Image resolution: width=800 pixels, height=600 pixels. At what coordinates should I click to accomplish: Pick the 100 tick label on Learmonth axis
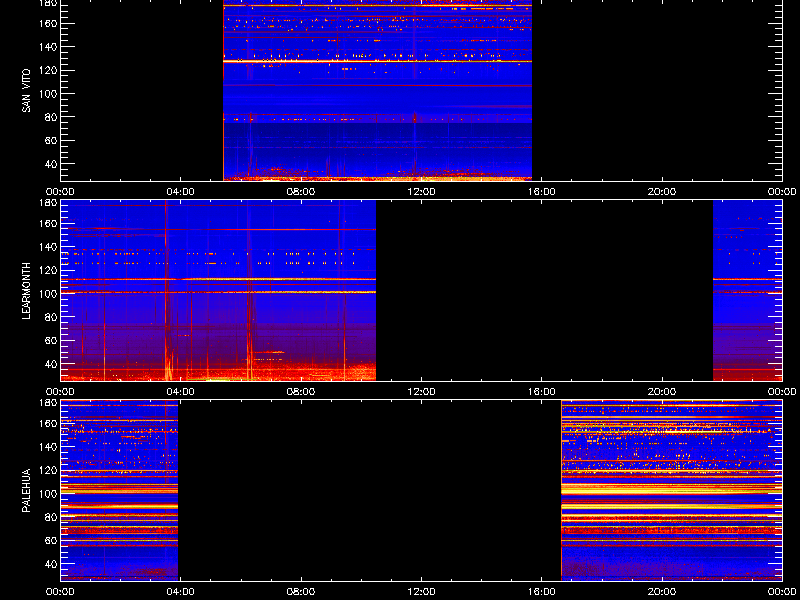pos(49,294)
